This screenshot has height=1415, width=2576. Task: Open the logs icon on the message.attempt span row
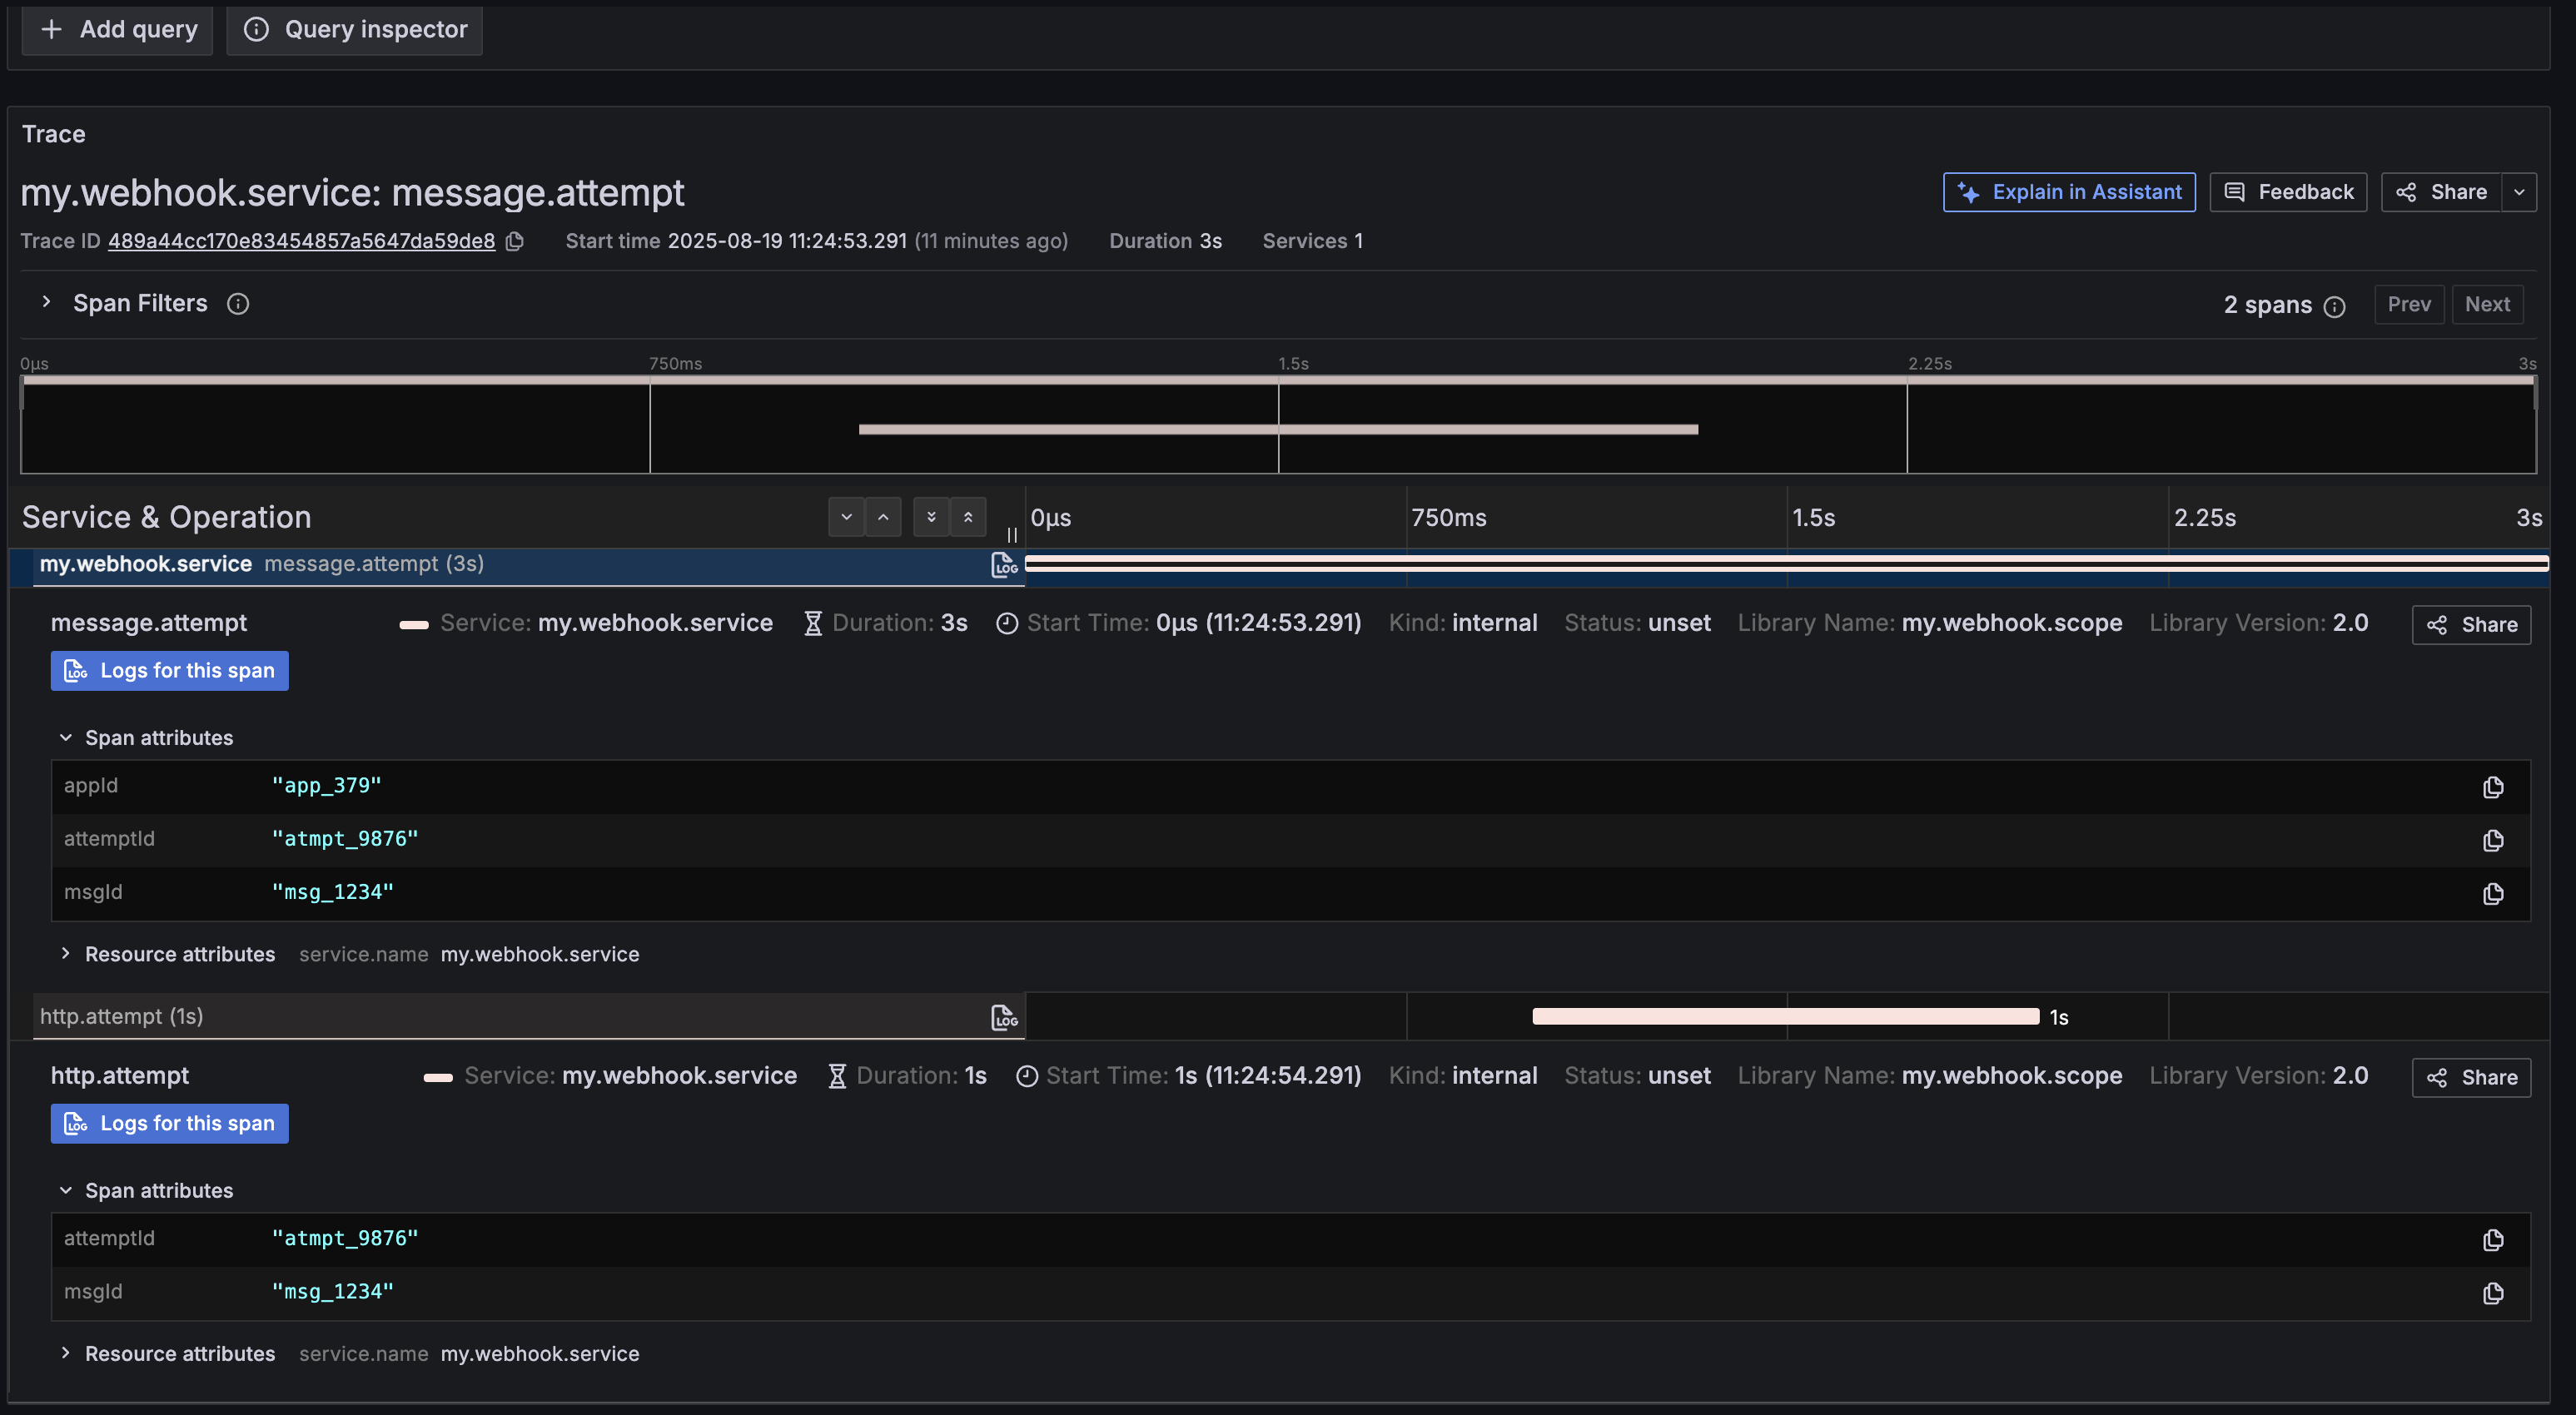1004,565
